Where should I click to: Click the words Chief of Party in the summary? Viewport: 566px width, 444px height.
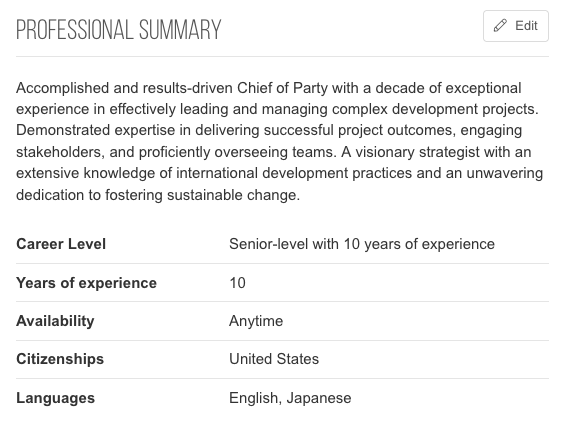[282, 88]
